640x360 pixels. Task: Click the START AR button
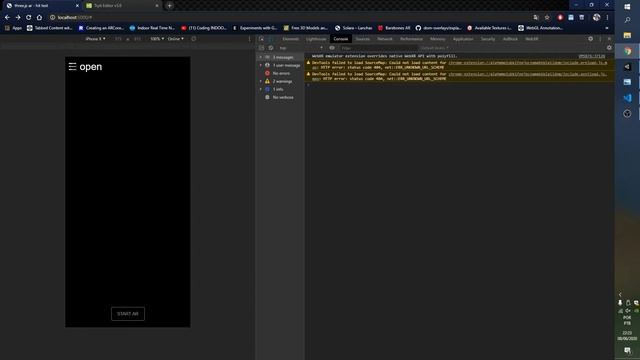128,313
